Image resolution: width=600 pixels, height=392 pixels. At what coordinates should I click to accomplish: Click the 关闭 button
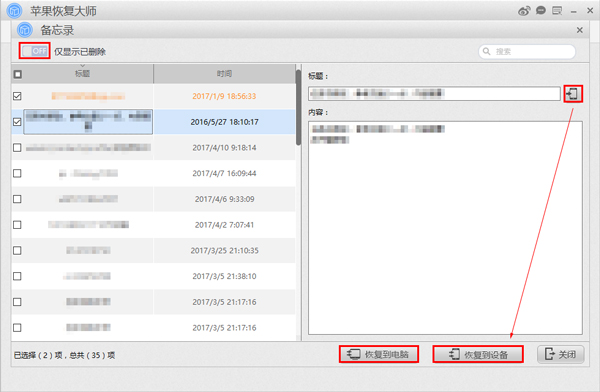click(x=561, y=354)
